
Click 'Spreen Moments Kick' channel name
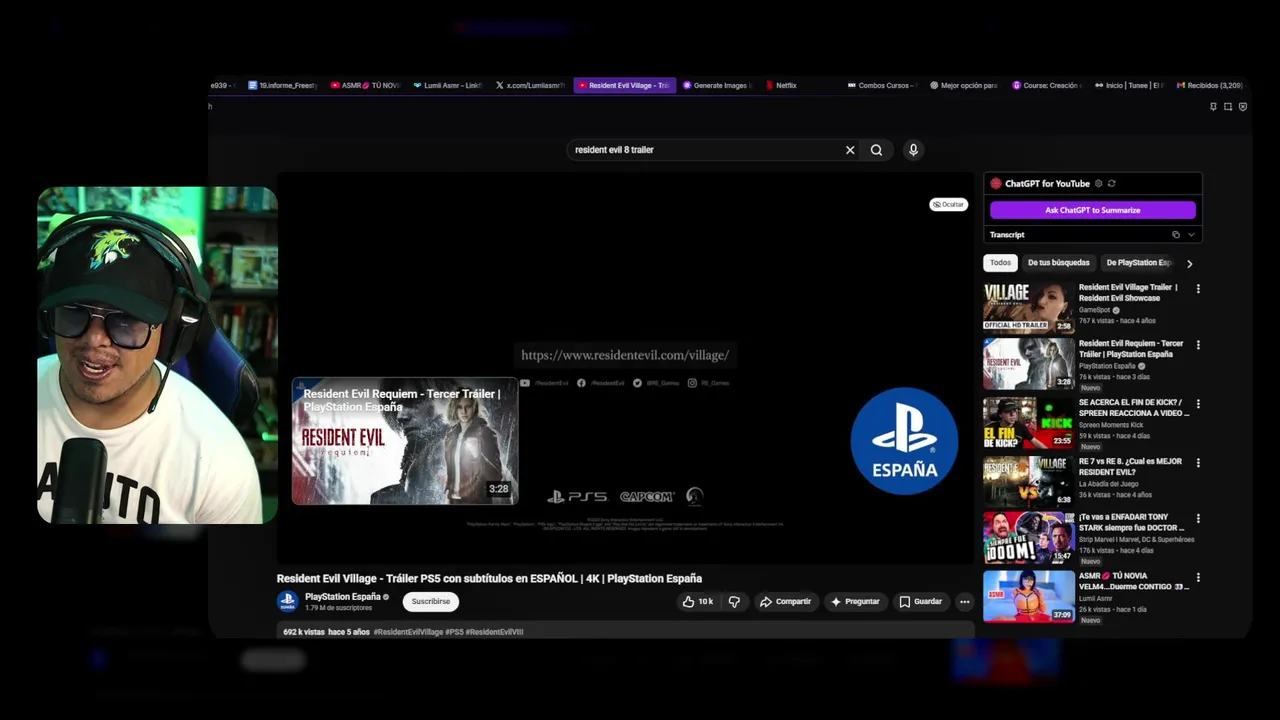(x=1111, y=425)
